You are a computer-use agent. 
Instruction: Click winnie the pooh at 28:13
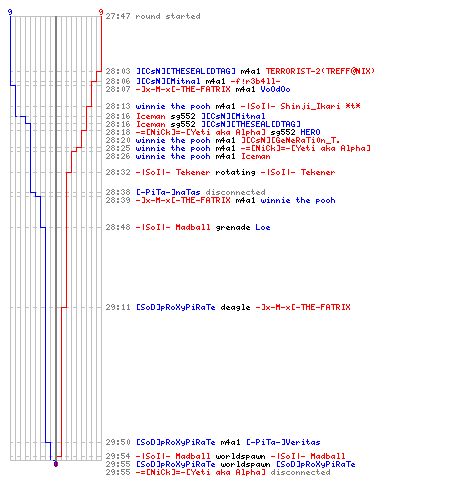point(173,106)
